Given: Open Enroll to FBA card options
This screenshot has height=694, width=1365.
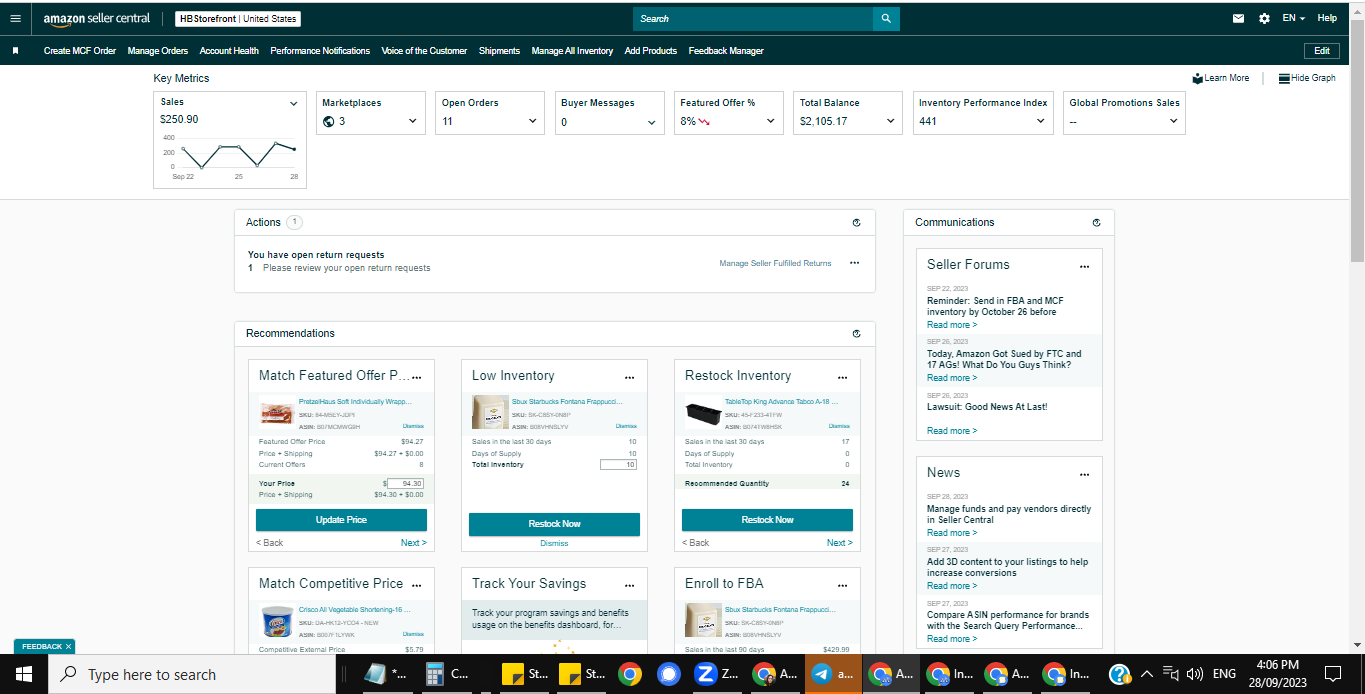Looking at the screenshot, I should click(x=843, y=586).
